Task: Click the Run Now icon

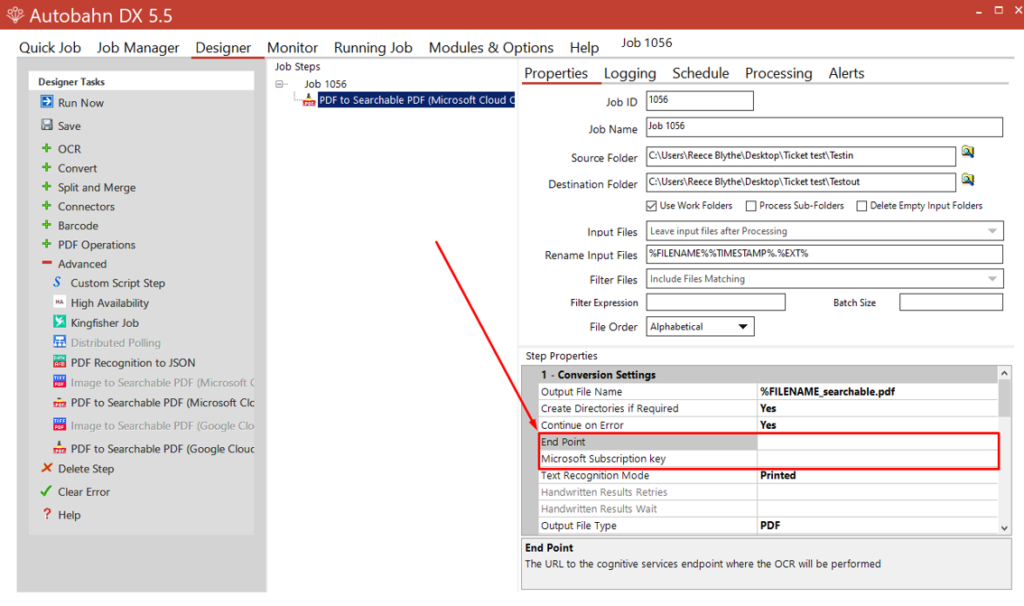Action: coord(47,103)
